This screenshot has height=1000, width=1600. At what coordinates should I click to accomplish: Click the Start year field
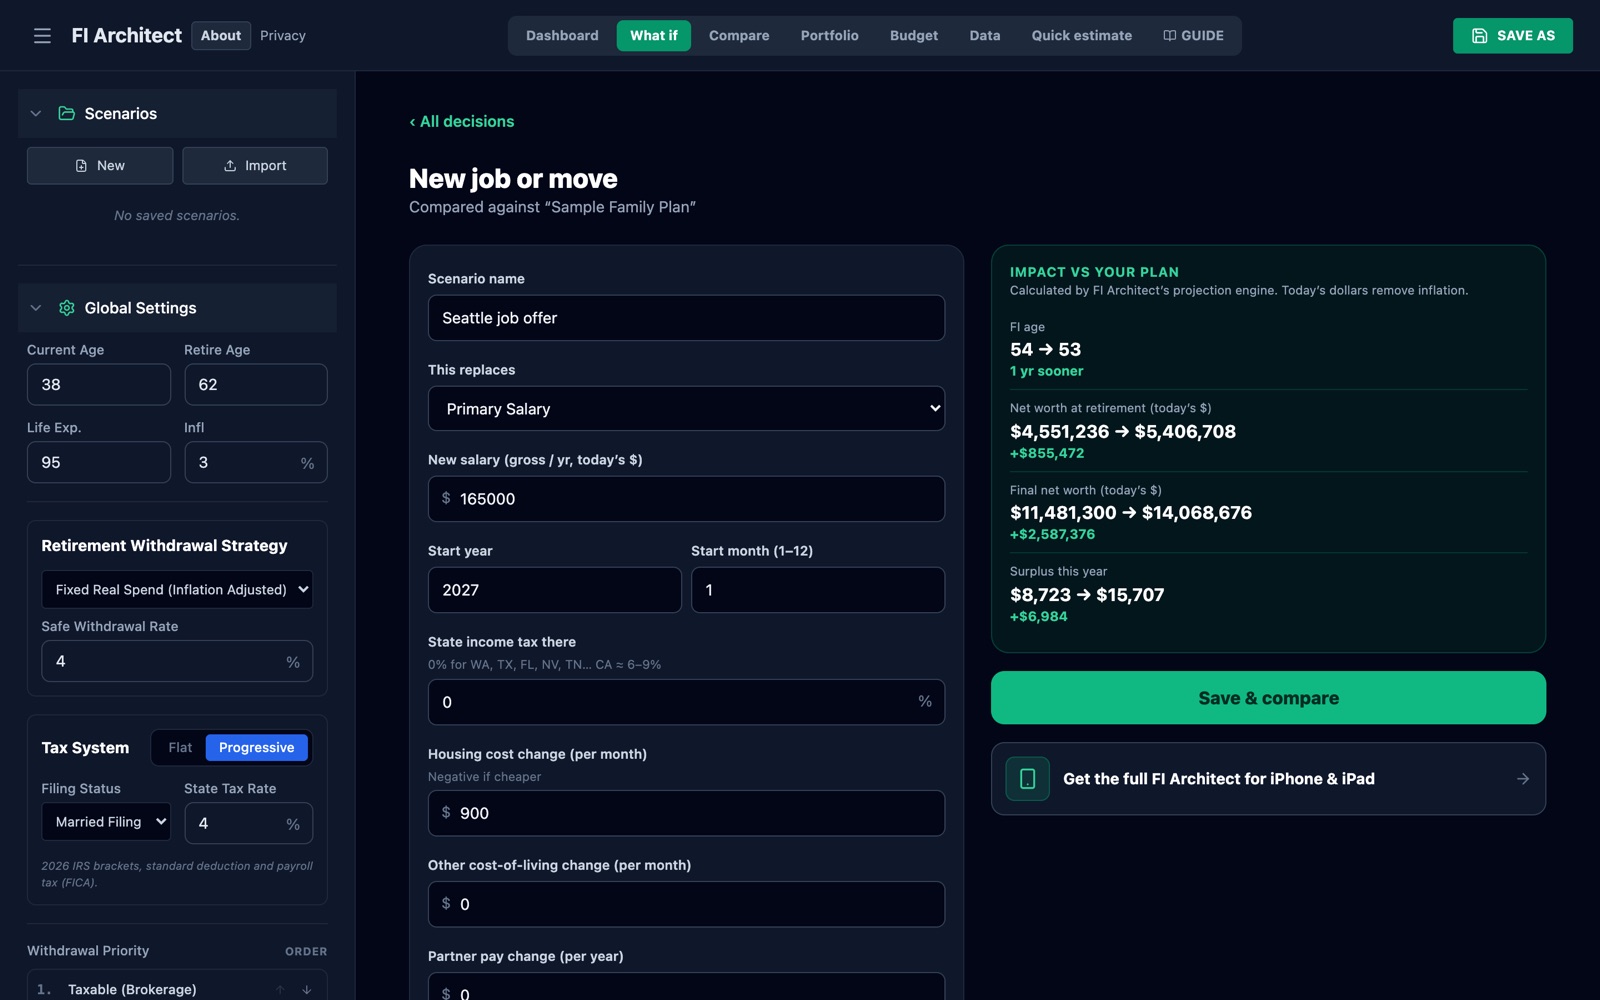point(555,590)
